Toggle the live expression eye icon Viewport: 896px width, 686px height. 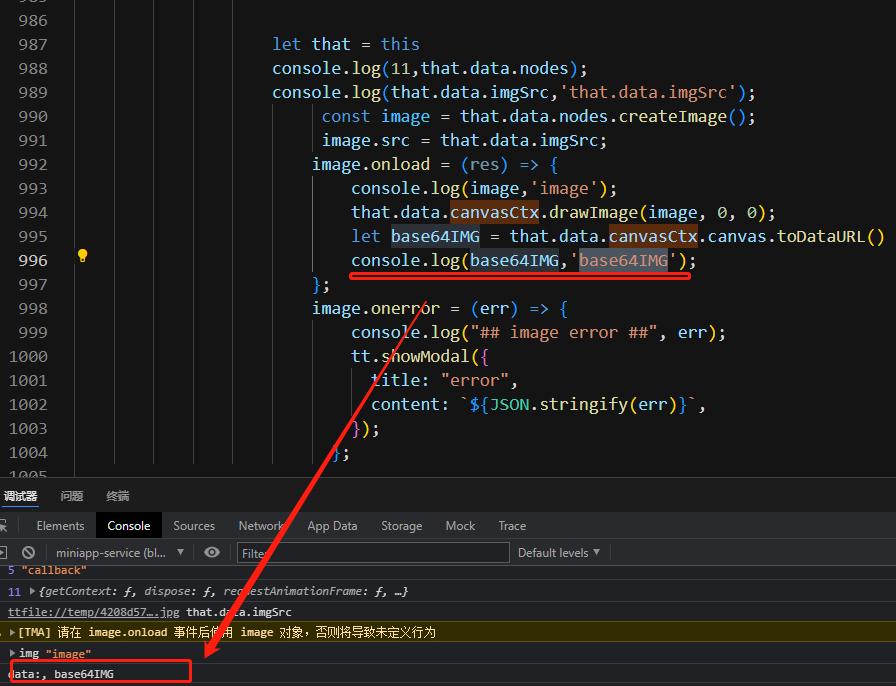click(212, 552)
